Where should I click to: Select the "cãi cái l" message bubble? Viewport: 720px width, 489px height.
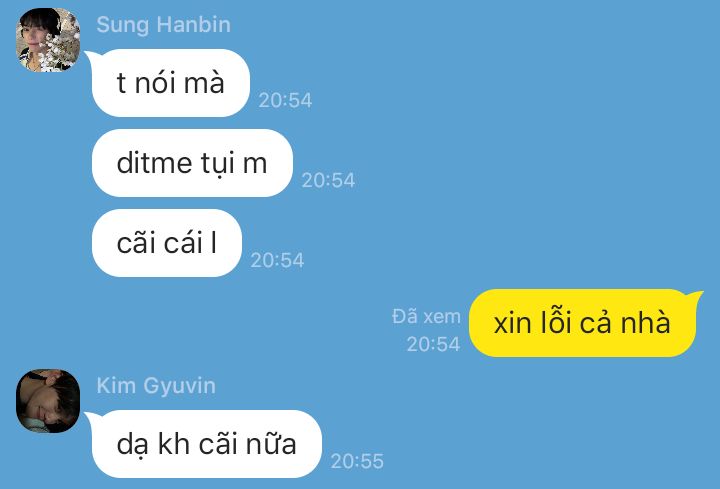(167, 243)
